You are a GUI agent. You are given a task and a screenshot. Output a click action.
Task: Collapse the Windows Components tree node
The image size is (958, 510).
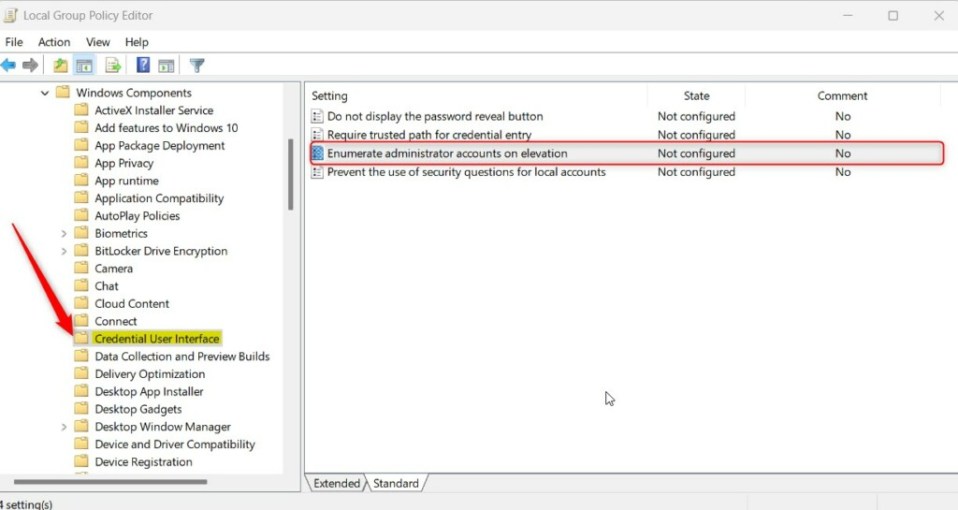pos(45,93)
